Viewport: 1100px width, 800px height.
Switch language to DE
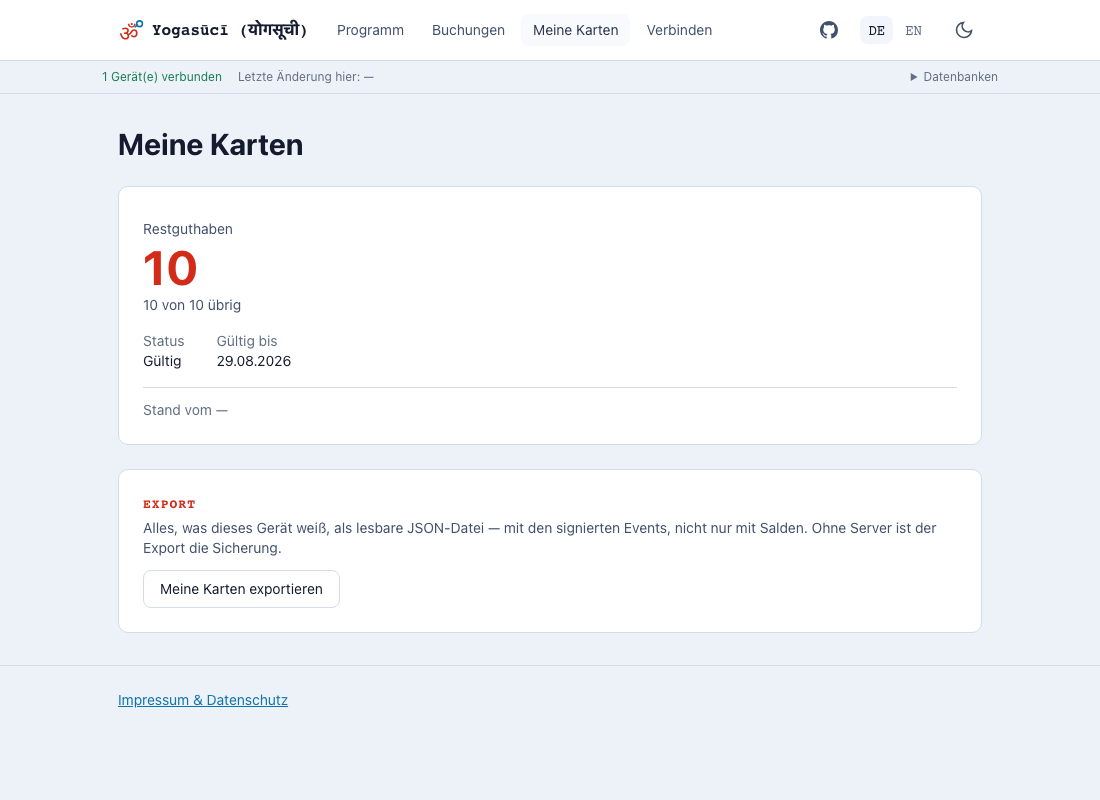point(876,30)
